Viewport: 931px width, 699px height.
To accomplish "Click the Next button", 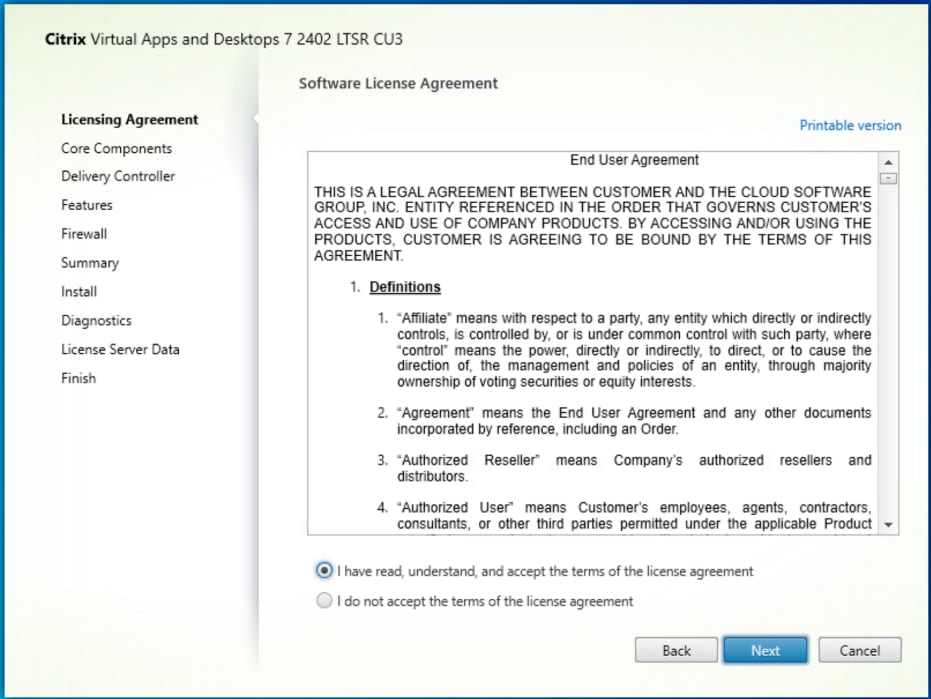I will tap(765, 650).
